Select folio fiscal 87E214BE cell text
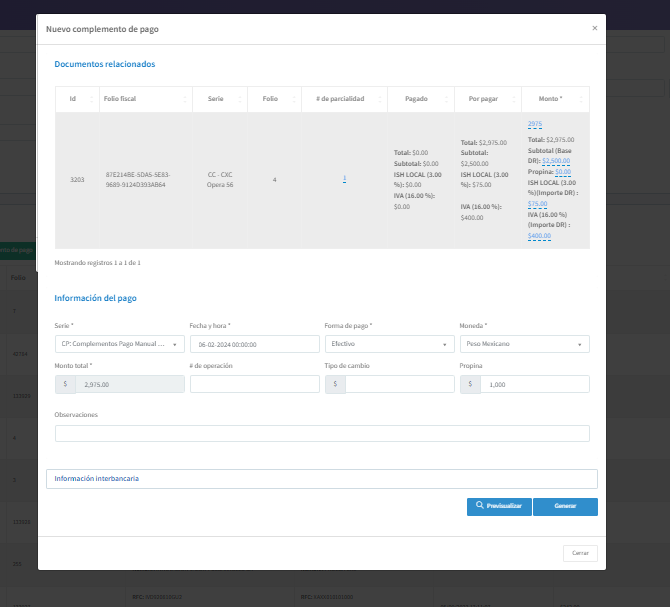The image size is (670, 607). tap(138, 180)
